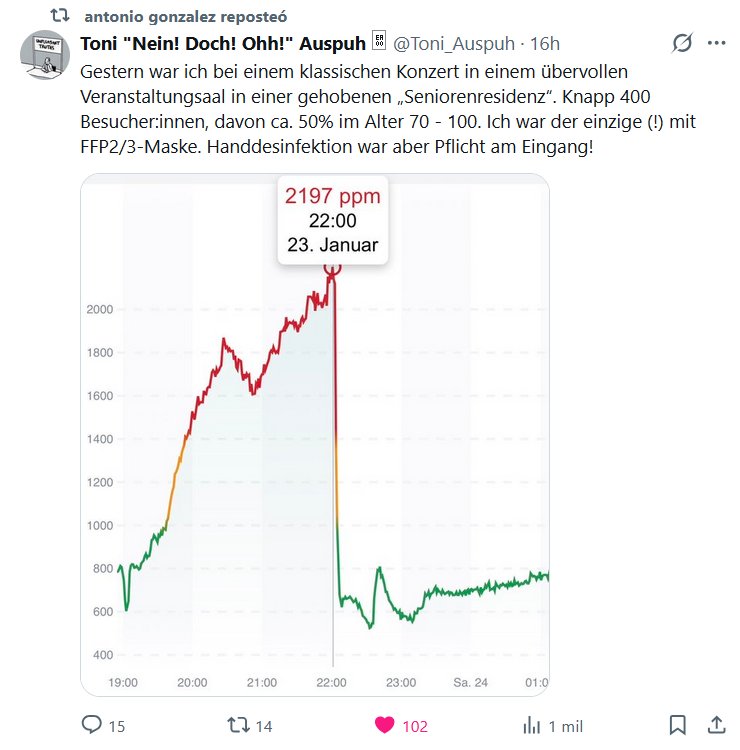Click the share upload icon

click(x=716, y=725)
